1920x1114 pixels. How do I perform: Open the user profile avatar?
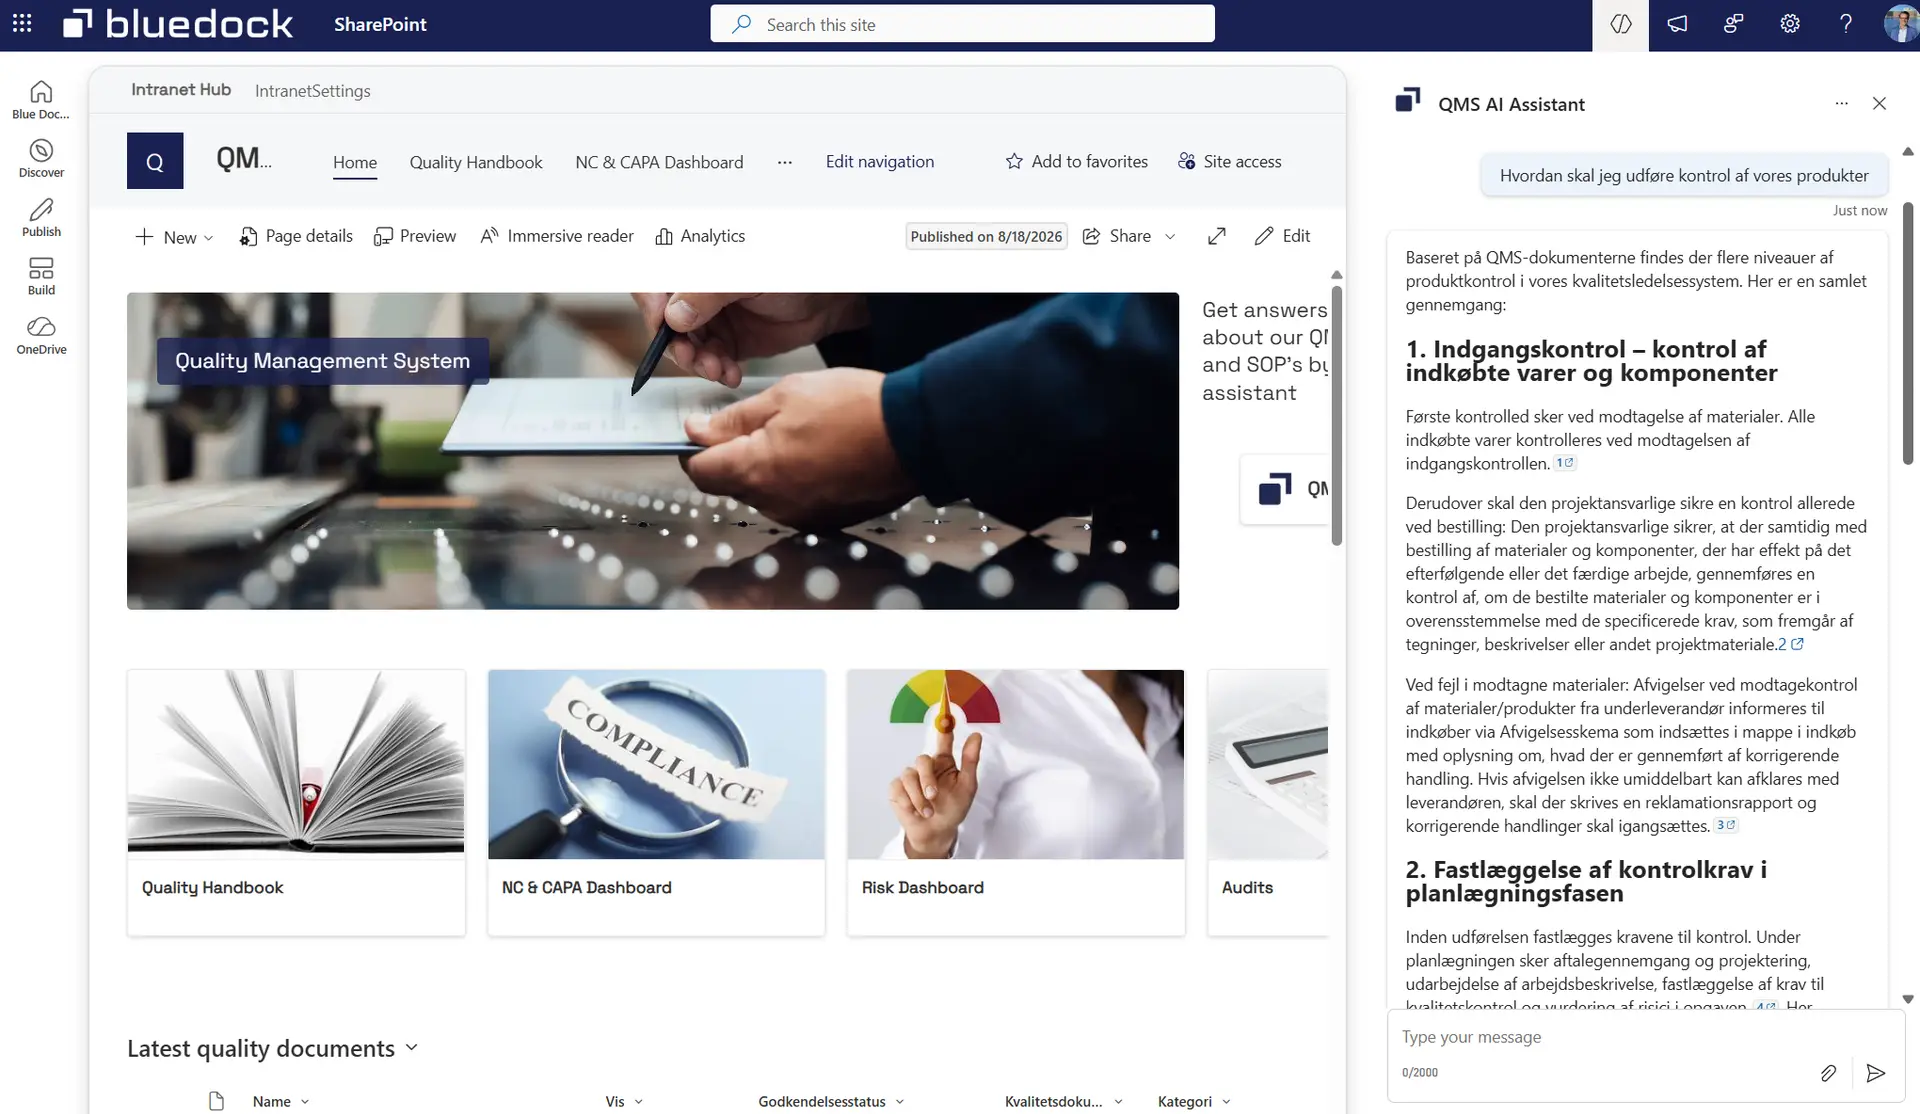(x=1900, y=24)
